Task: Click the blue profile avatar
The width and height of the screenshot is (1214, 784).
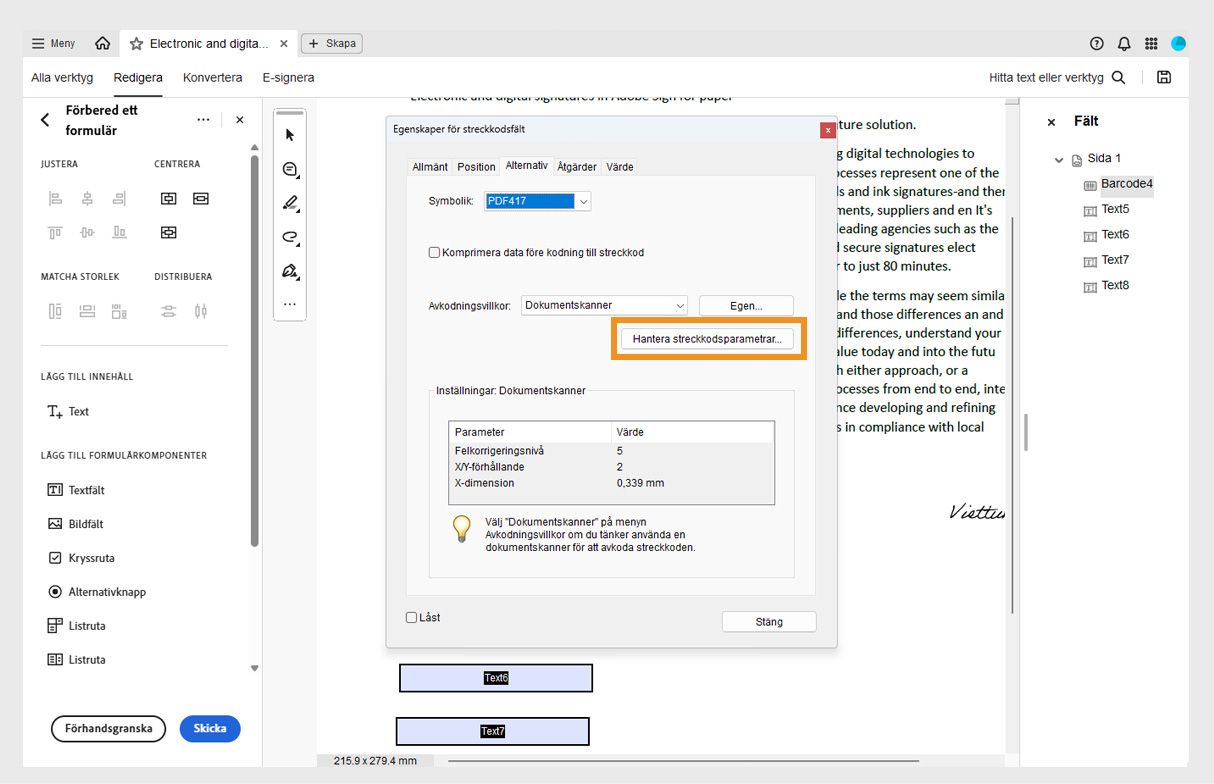Action: (x=1178, y=44)
